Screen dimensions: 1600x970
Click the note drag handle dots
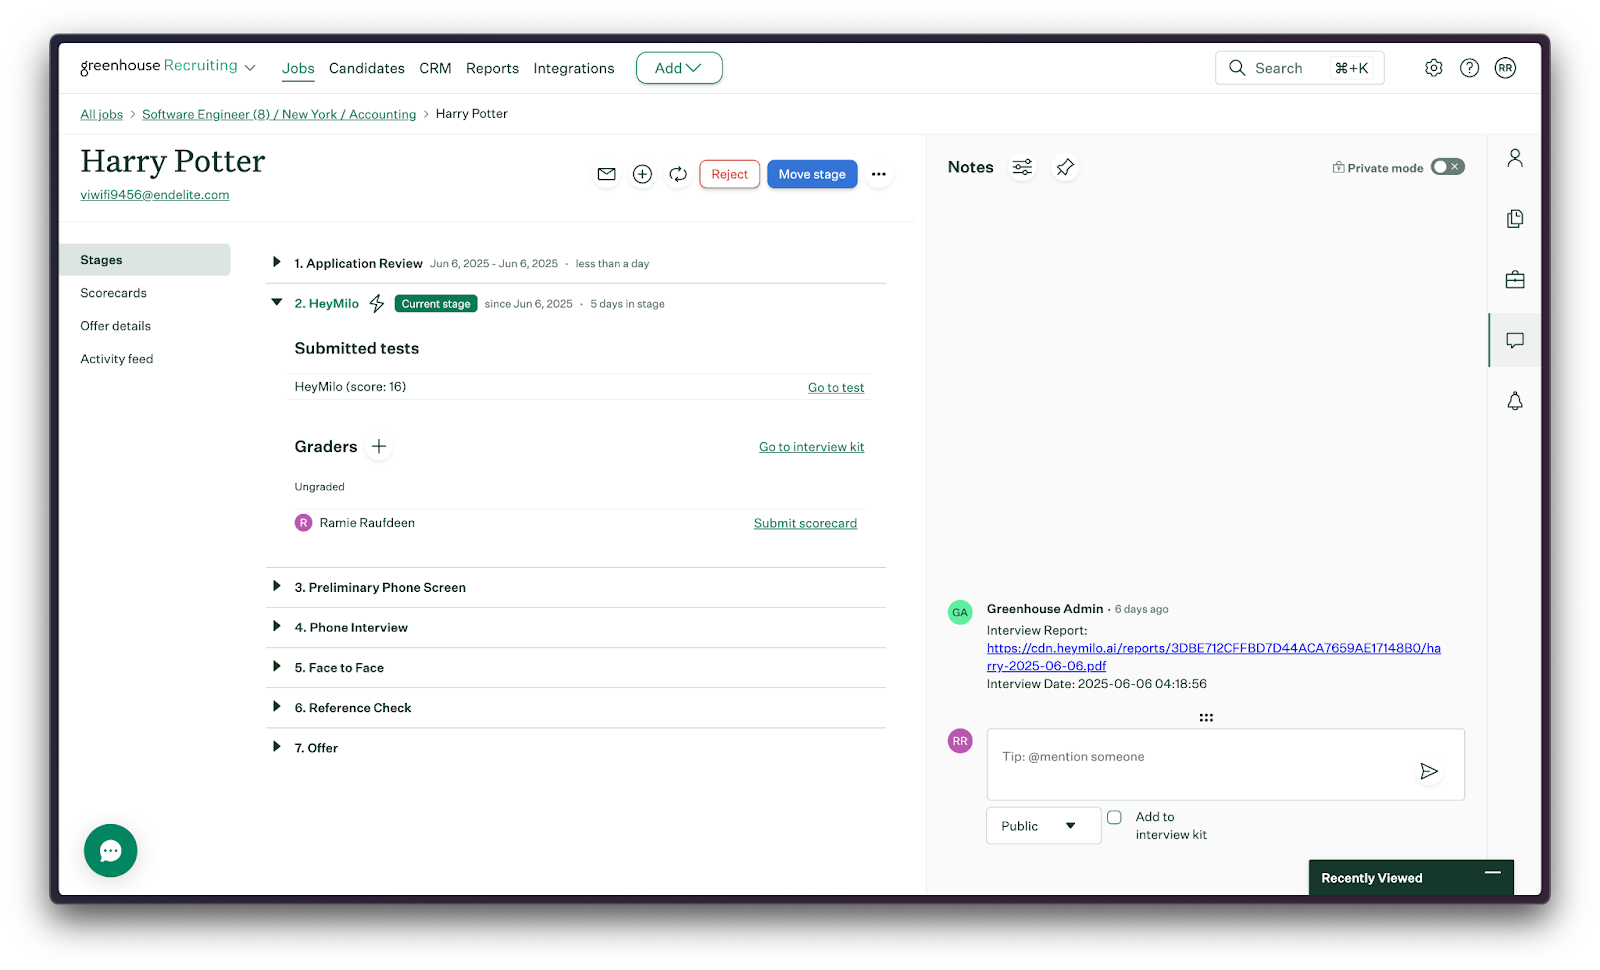1206,718
